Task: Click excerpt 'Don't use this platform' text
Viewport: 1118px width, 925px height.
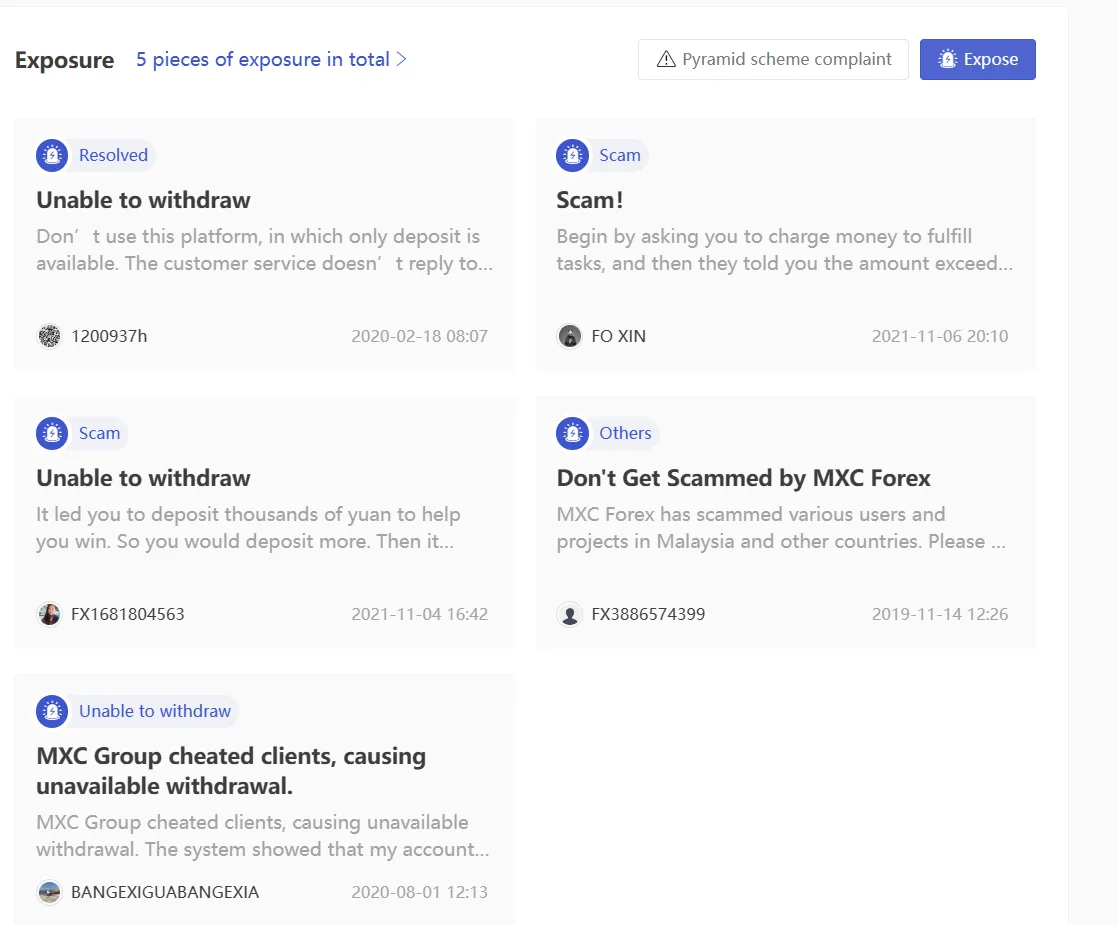Action: point(265,250)
